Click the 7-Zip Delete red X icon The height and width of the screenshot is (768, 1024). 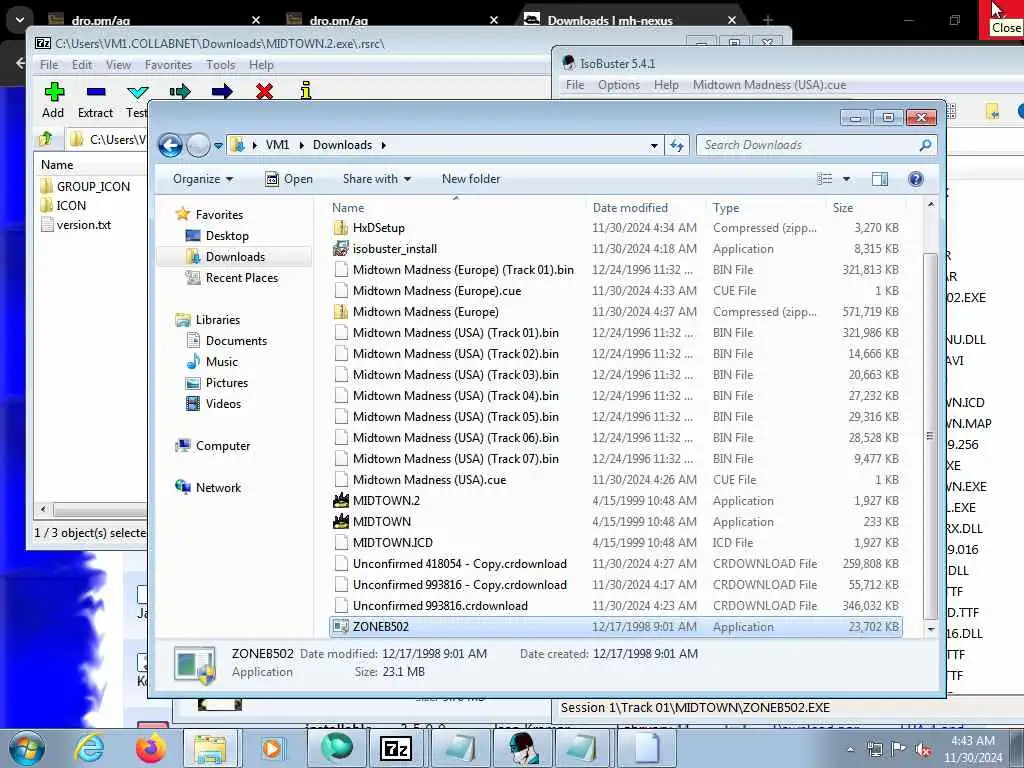point(264,91)
